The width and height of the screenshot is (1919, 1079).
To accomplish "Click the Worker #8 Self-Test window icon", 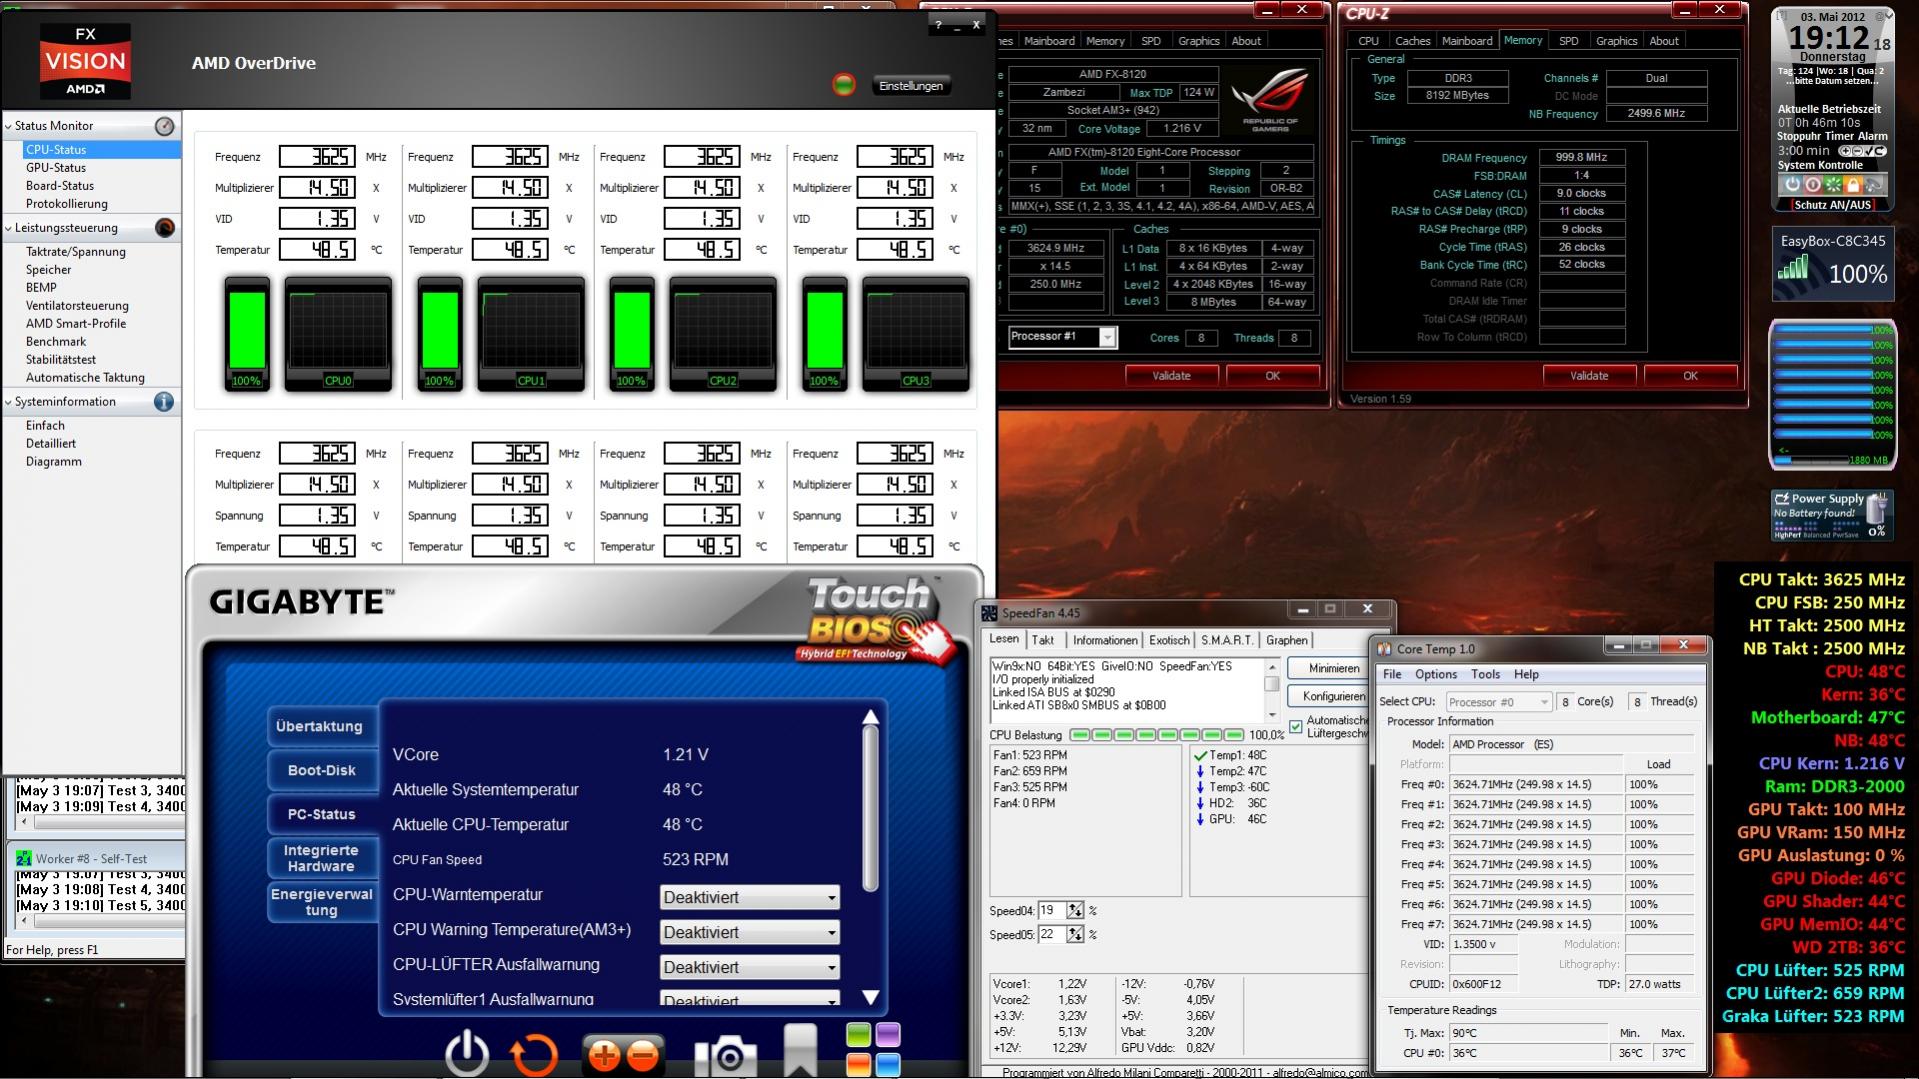I will pos(23,858).
